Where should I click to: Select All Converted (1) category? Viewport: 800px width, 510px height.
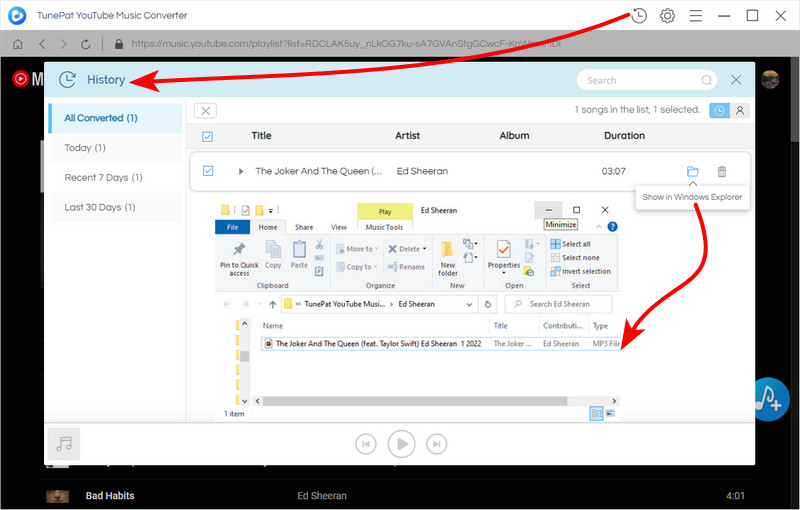tap(115, 118)
